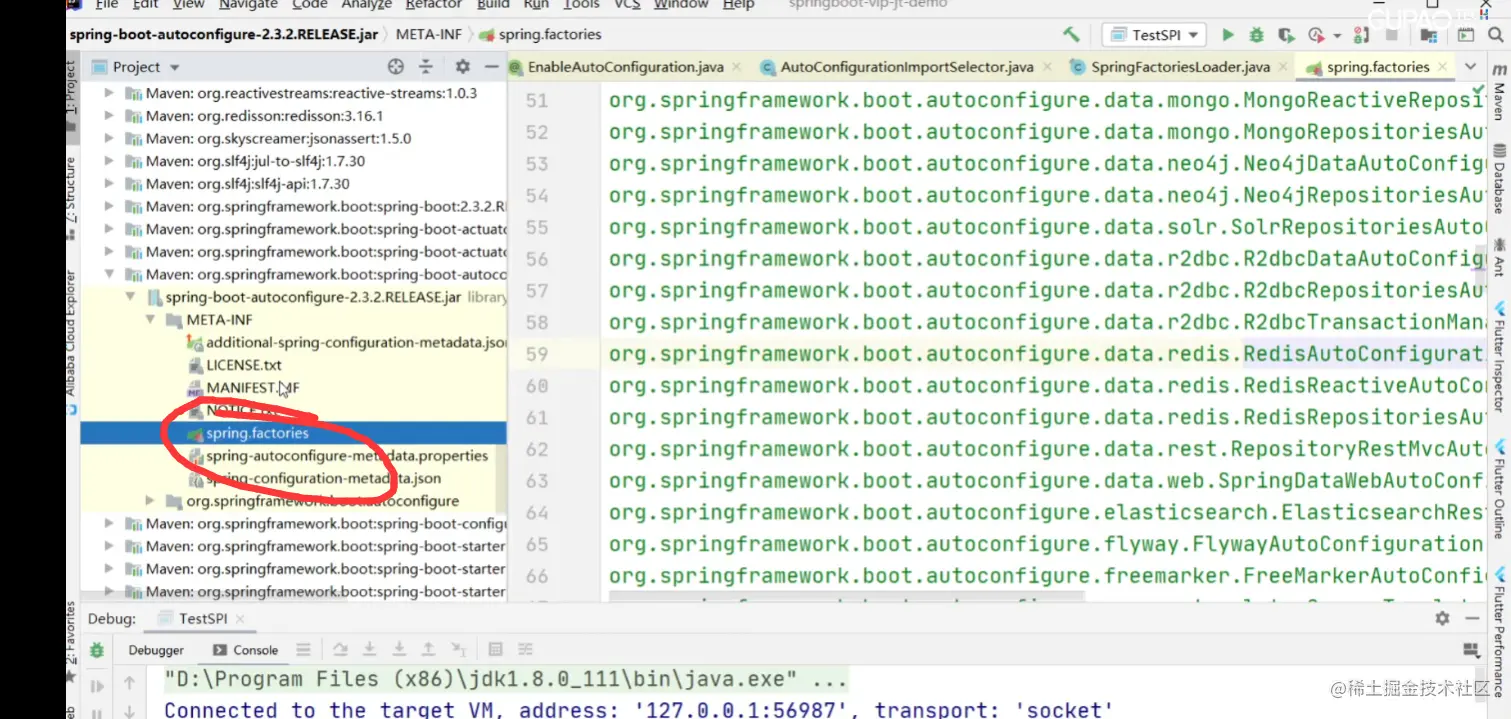Collapse spring-boot-autoconfigure-2.3.2.RELEASE.jar node arrow
The image size is (1511, 719).
(130, 297)
